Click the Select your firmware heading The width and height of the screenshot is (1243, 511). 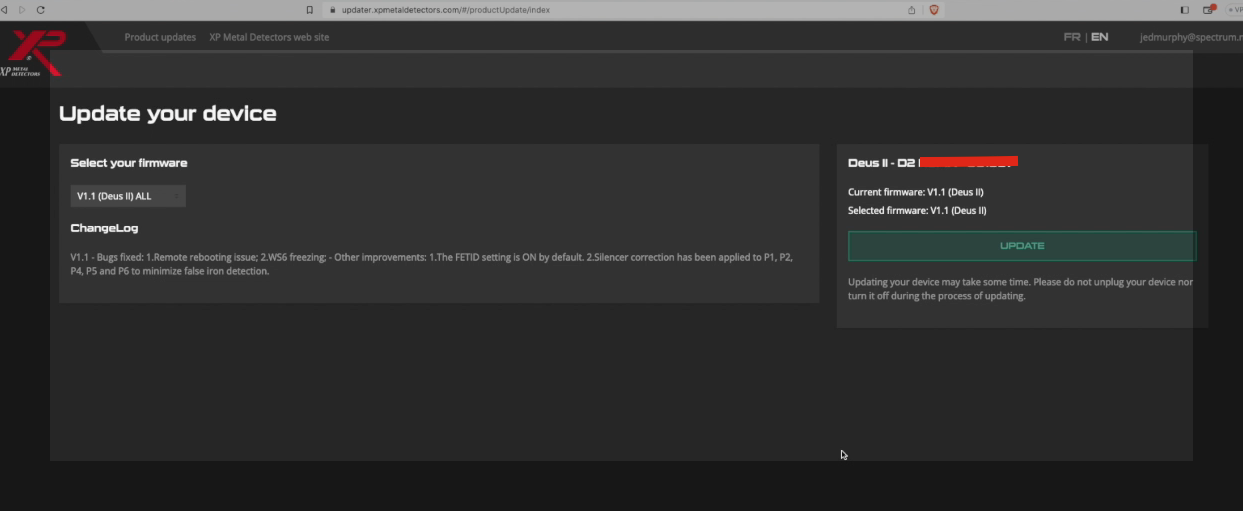click(129, 163)
